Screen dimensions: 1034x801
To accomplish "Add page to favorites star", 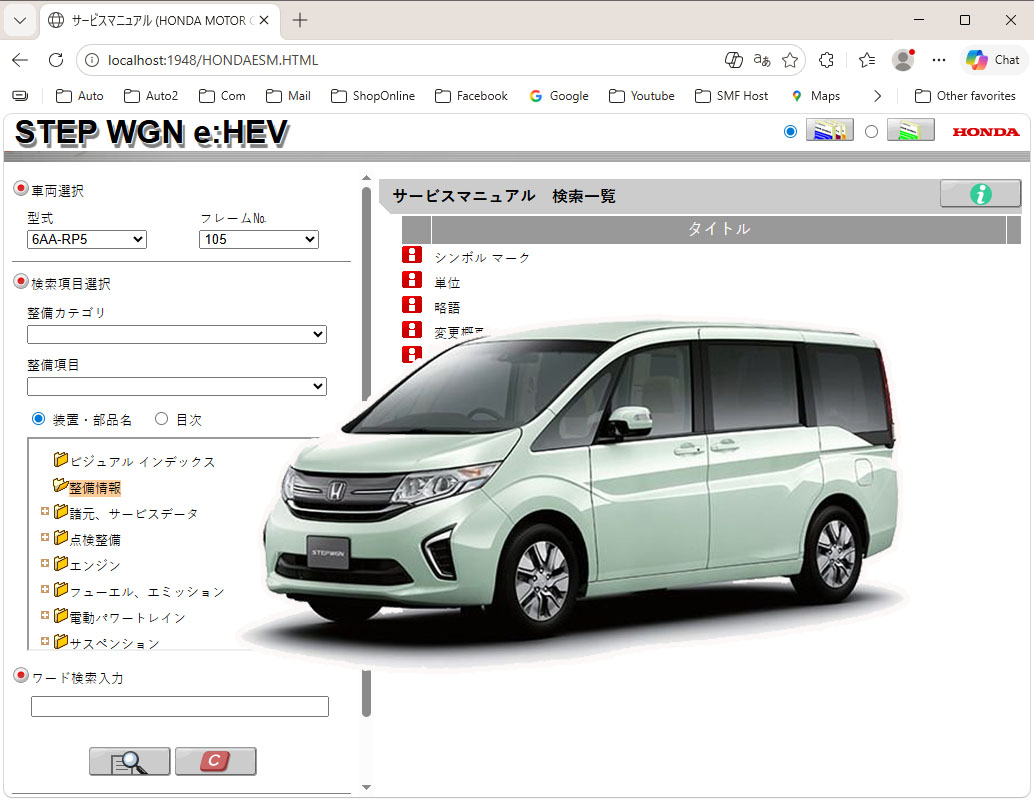I will 789,60.
